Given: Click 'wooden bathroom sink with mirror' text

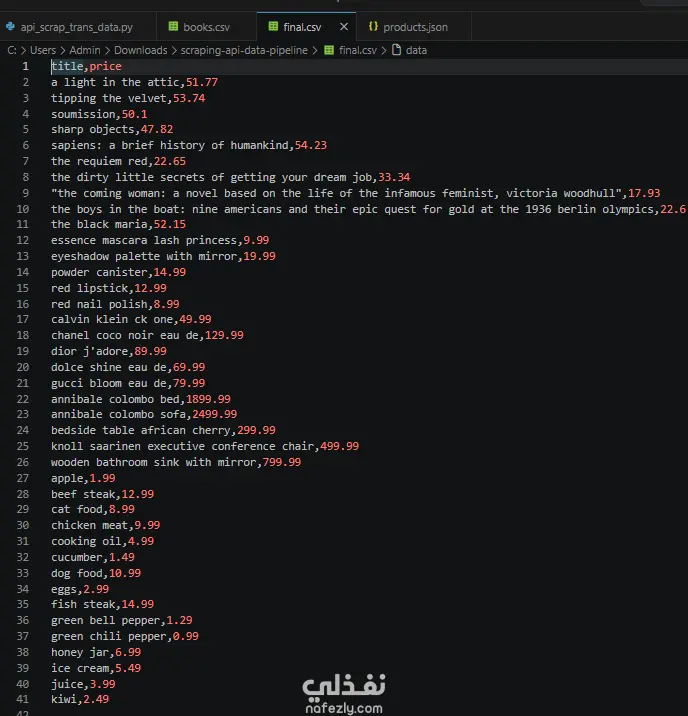Looking at the screenshot, I should click(153, 462).
